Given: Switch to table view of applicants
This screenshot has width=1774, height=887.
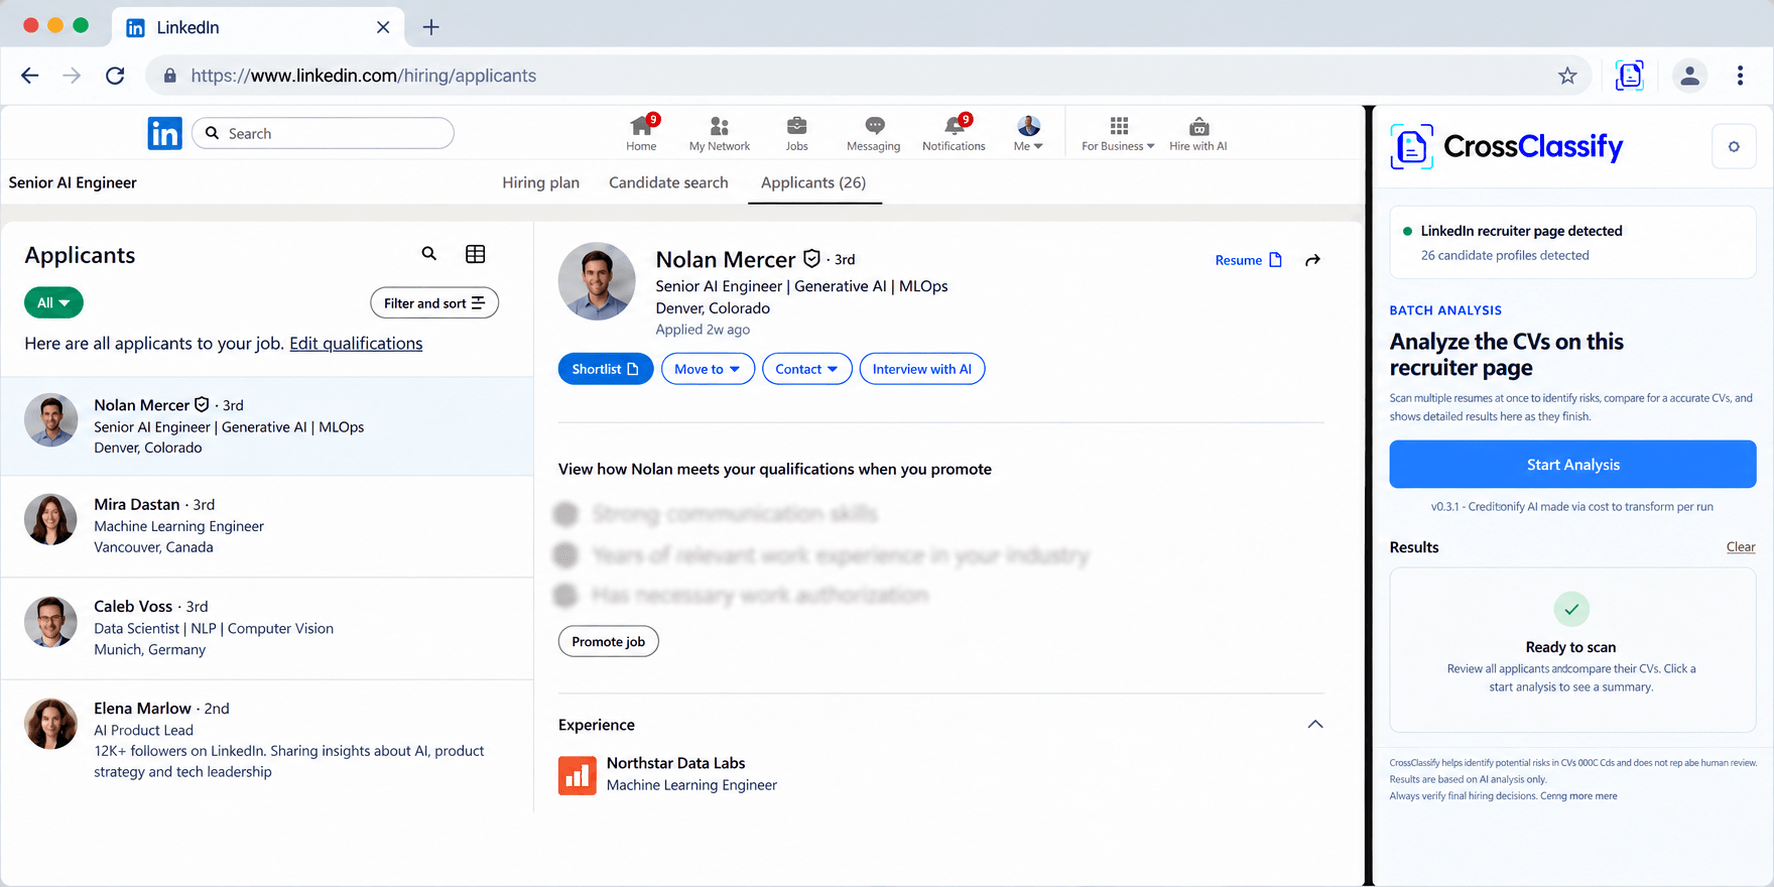Looking at the screenshot, I should 476,254.
